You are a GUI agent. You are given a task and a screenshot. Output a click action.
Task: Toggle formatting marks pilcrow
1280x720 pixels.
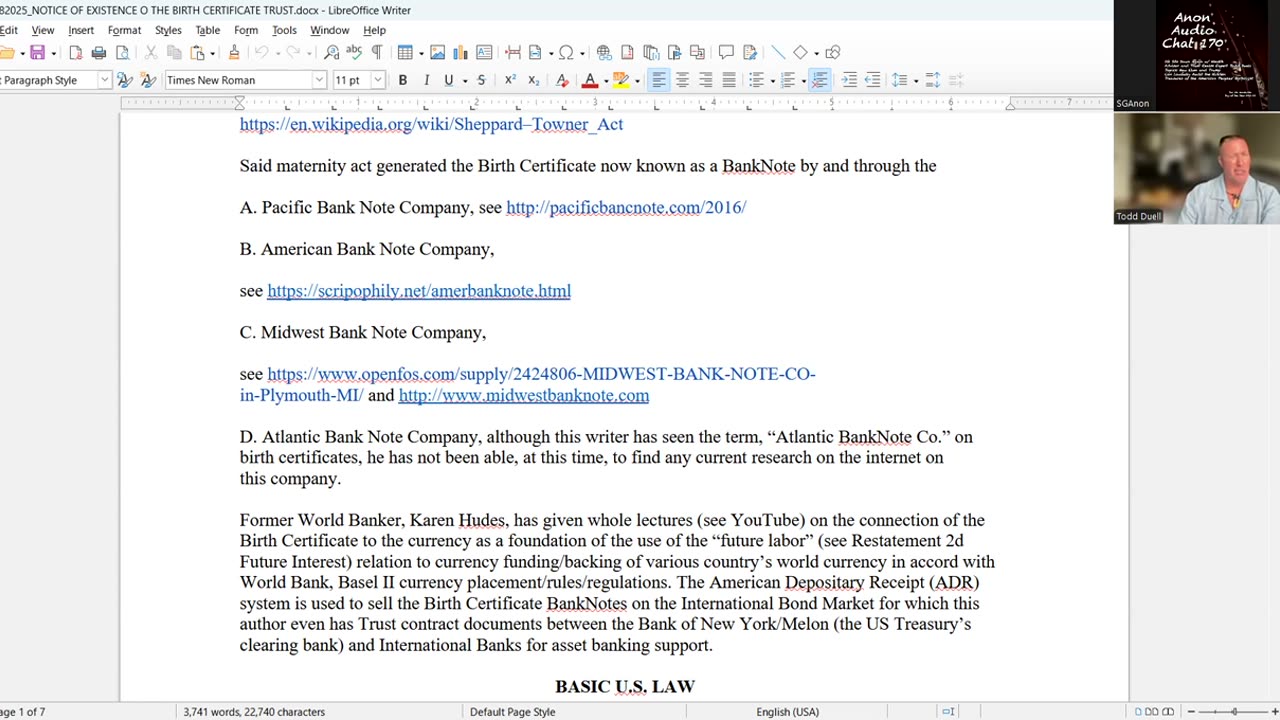click(377, 53)
